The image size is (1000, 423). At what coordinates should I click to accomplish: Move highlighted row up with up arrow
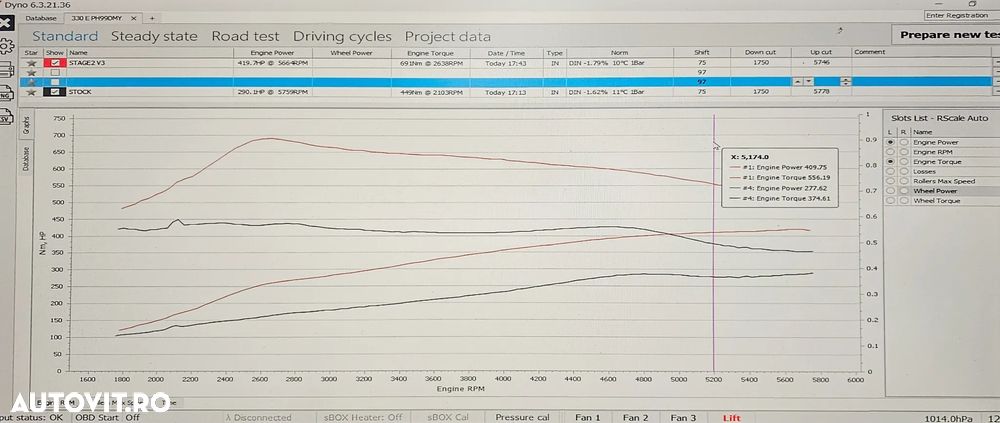798,82
